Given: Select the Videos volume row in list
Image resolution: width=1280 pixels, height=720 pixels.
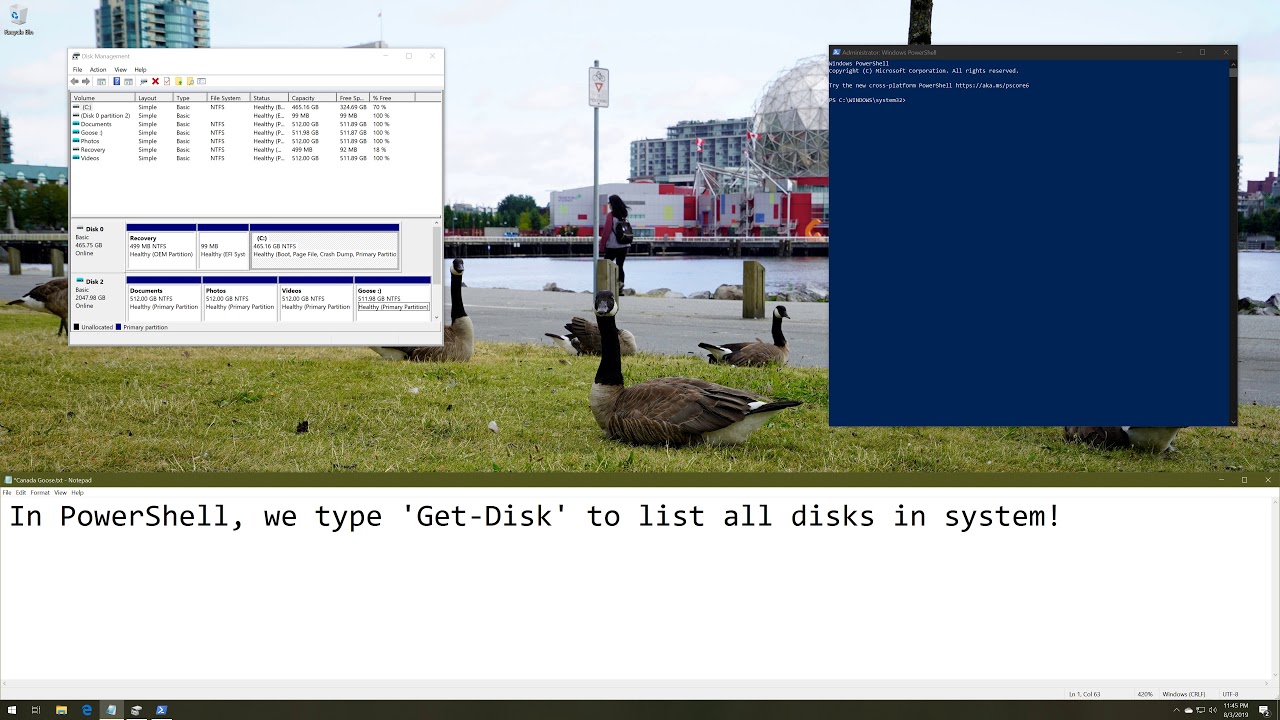Looking at the screenshot, I should click(x=255, y=158).
